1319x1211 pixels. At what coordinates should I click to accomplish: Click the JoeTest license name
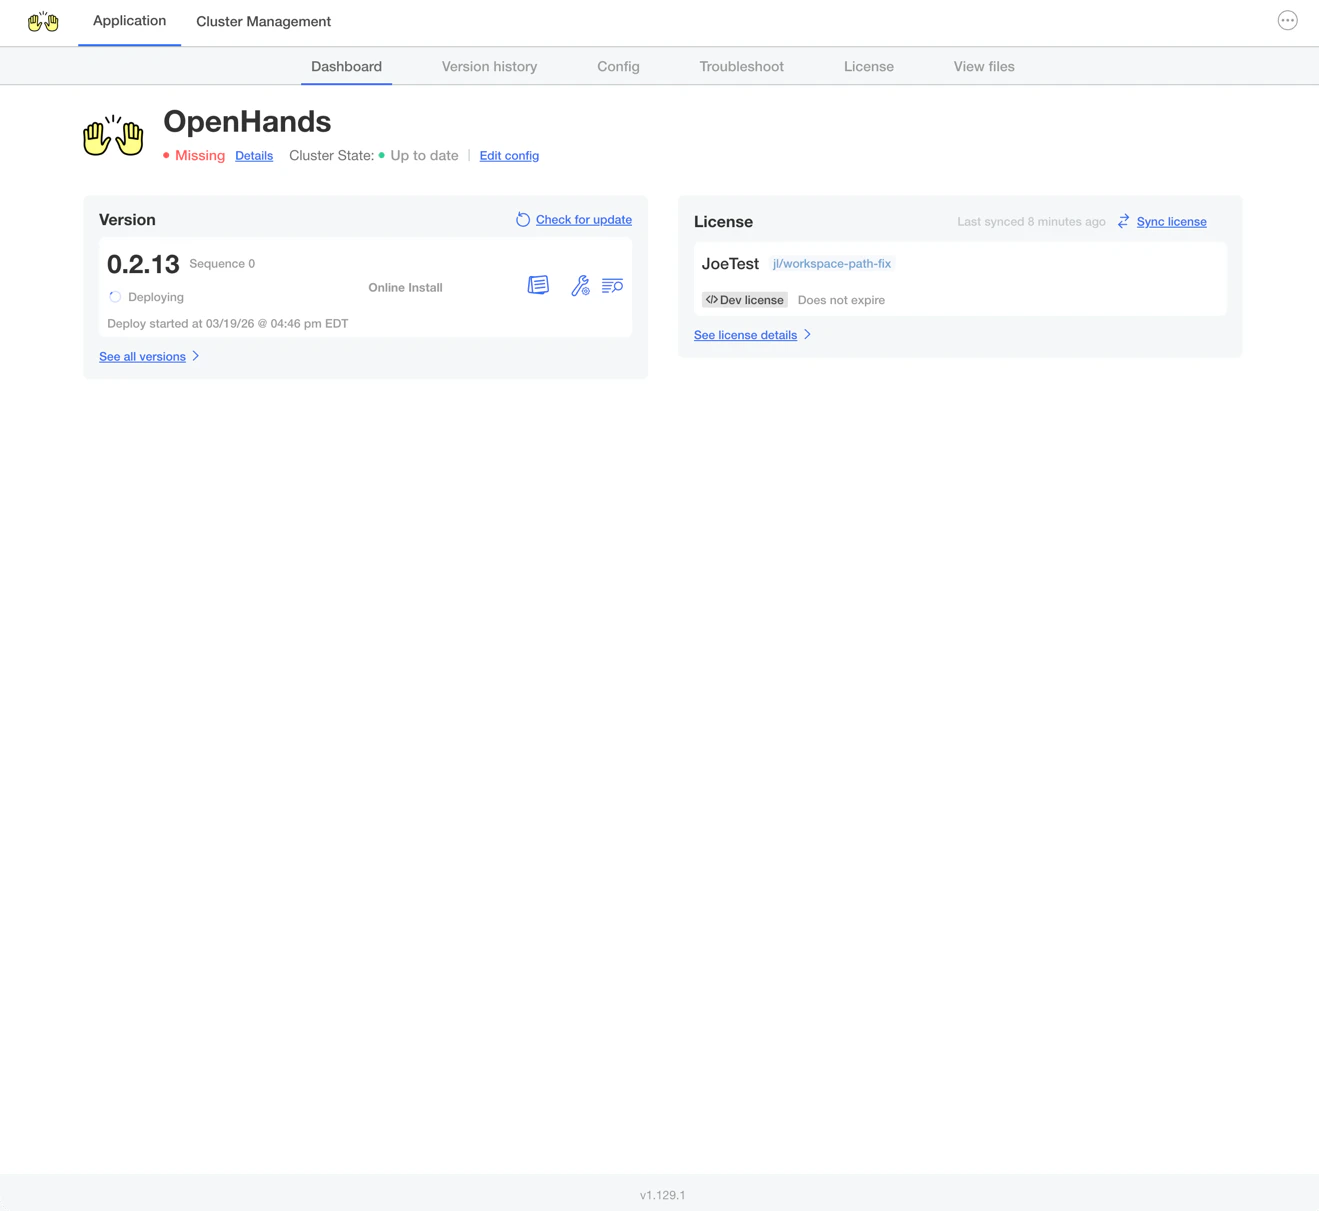click(730, 264)
